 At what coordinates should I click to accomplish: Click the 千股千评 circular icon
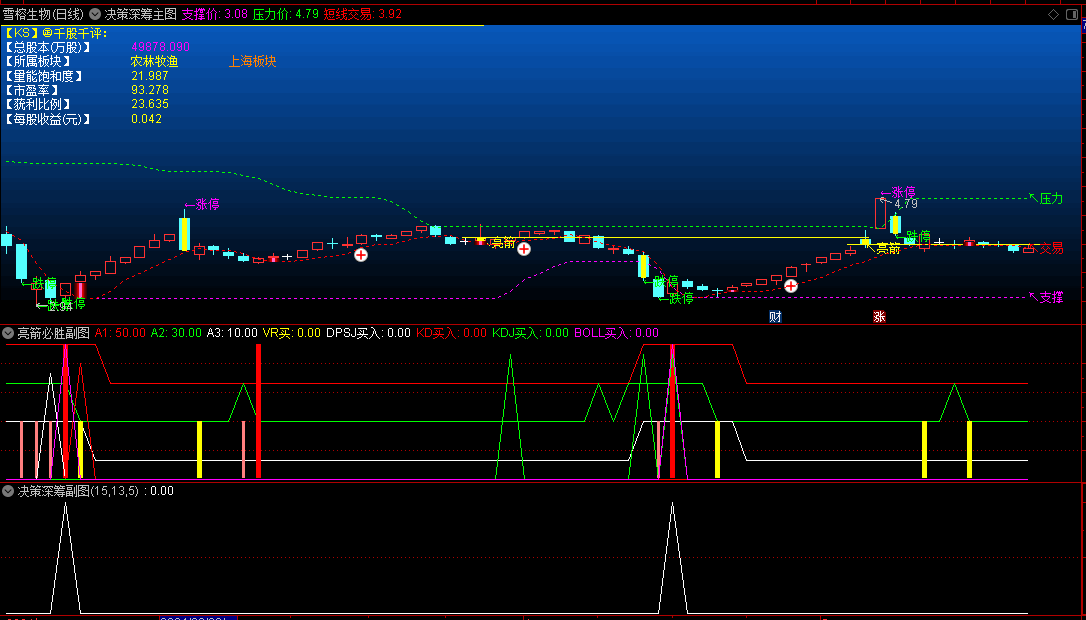46,33
